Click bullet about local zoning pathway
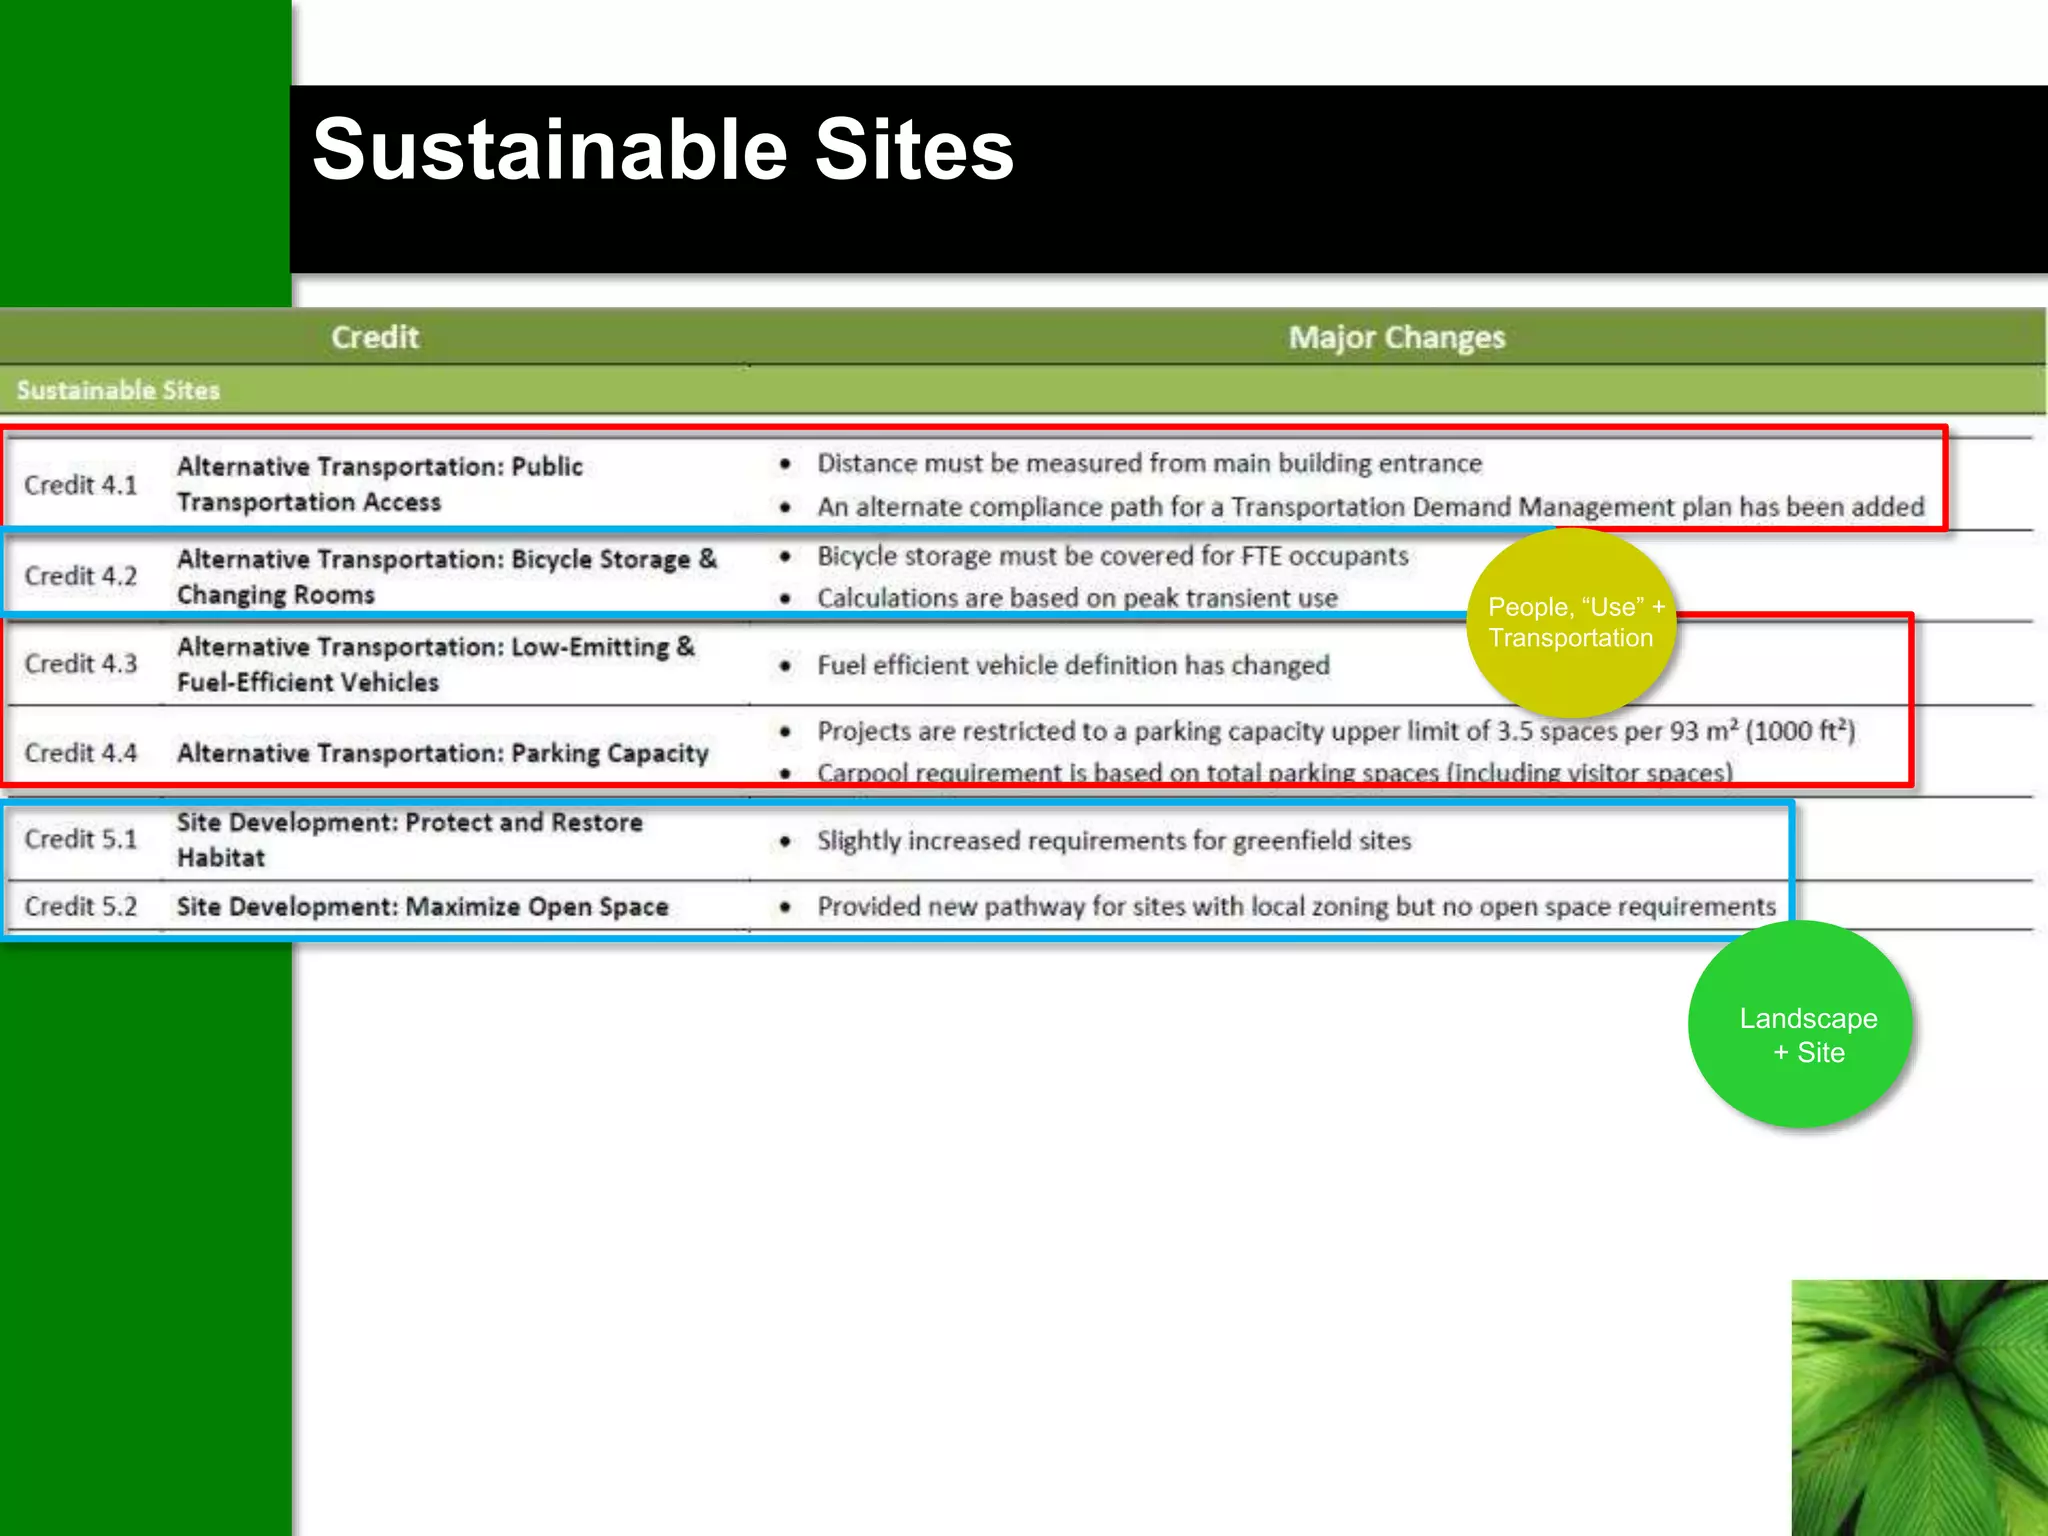This screenshot has height=1536, width=2048. tap(1296, 907)
